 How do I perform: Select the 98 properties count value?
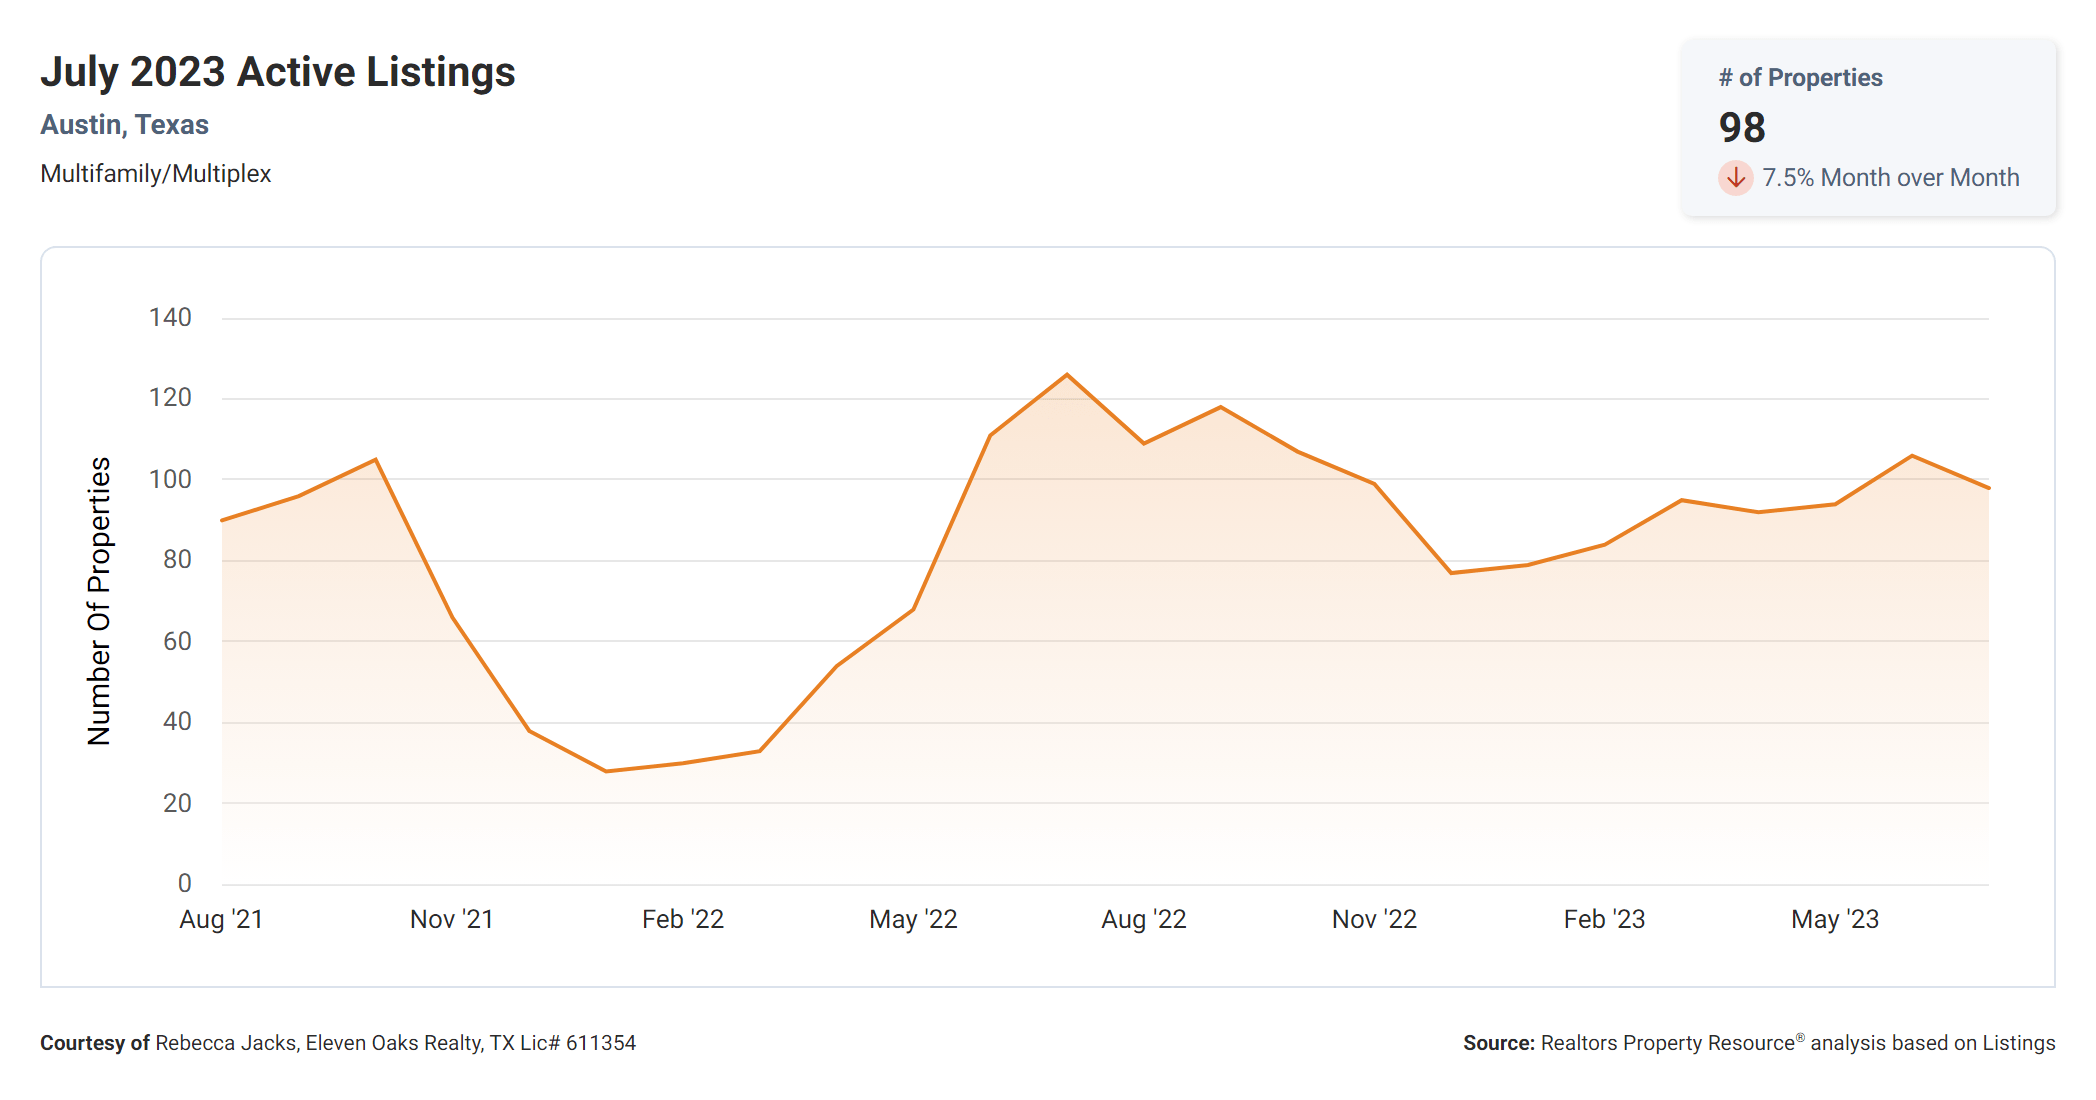pyautogui.click(x=1742, y=128)
